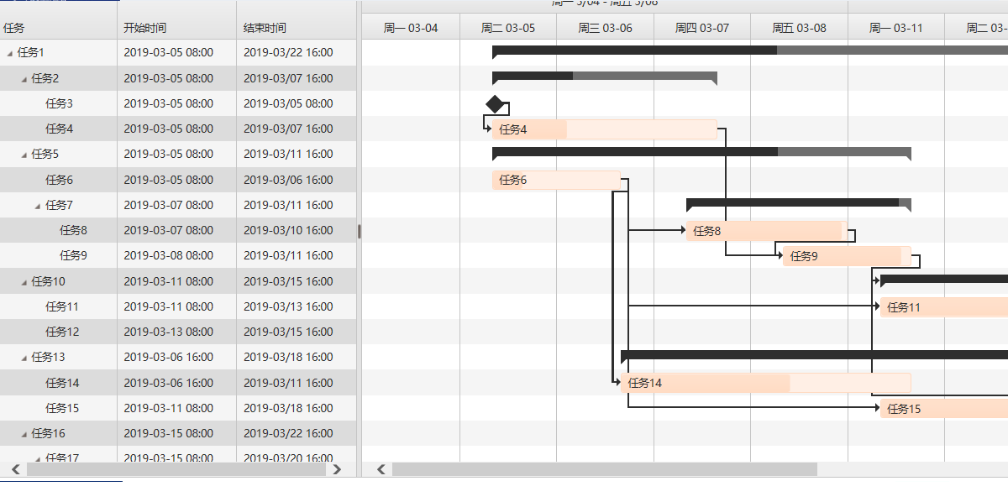Click the 任务3 milestone diamond
The height and width of the screenshot is (482, 1008).
pos(495,103)
